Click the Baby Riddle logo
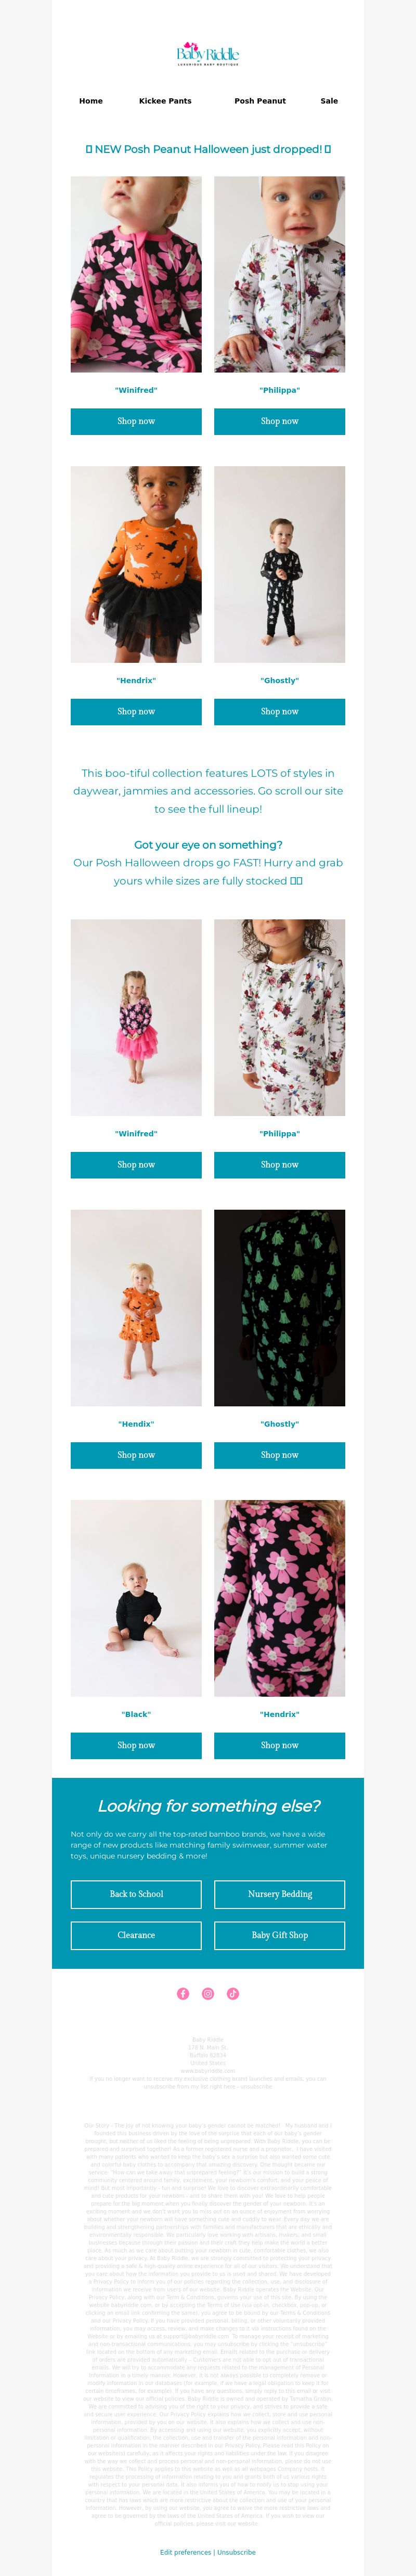The height and width of the screenshot is (2576, 416). point(208,54)
